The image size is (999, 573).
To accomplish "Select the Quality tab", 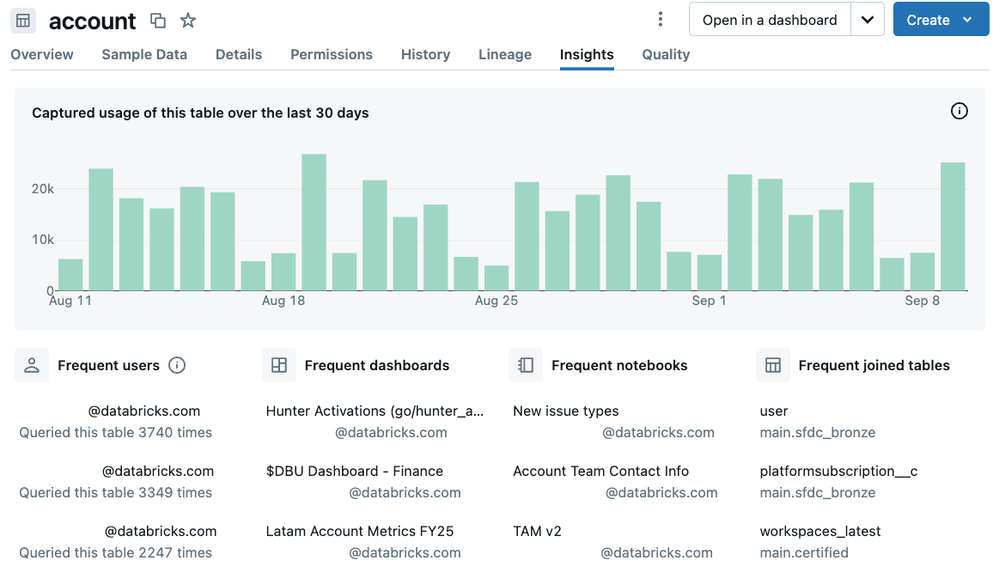I will (666, 55).
